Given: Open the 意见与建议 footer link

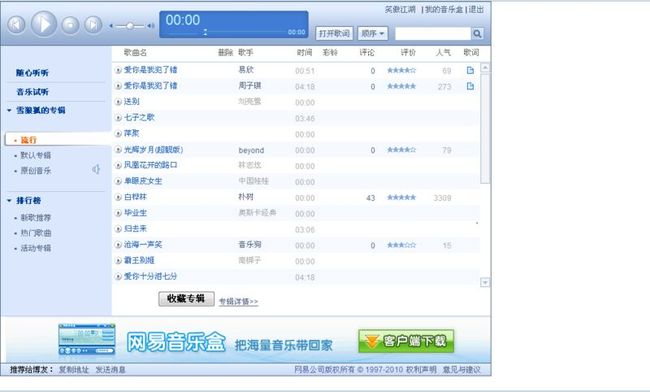Looking at the screenshot, I should coord(461,370).
